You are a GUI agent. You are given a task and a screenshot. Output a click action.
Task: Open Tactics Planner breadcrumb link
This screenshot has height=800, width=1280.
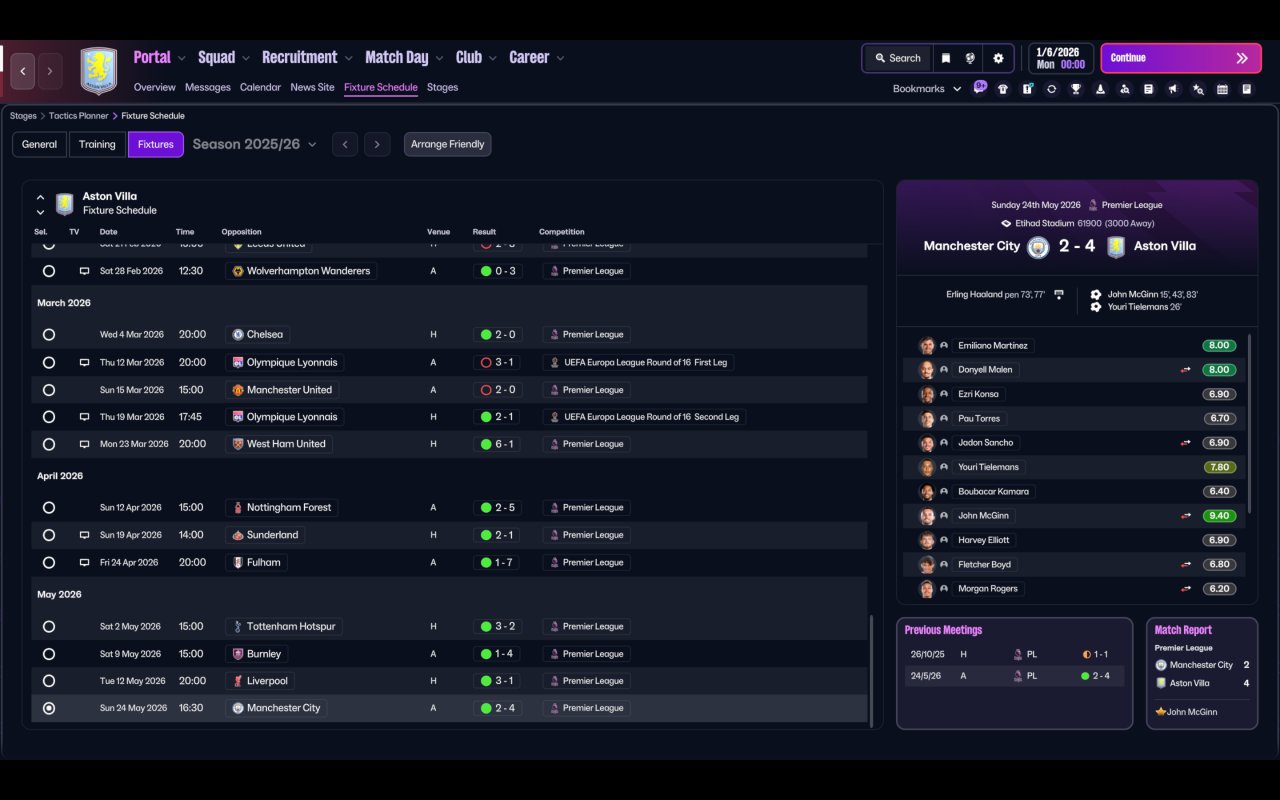tap(78, 116)
